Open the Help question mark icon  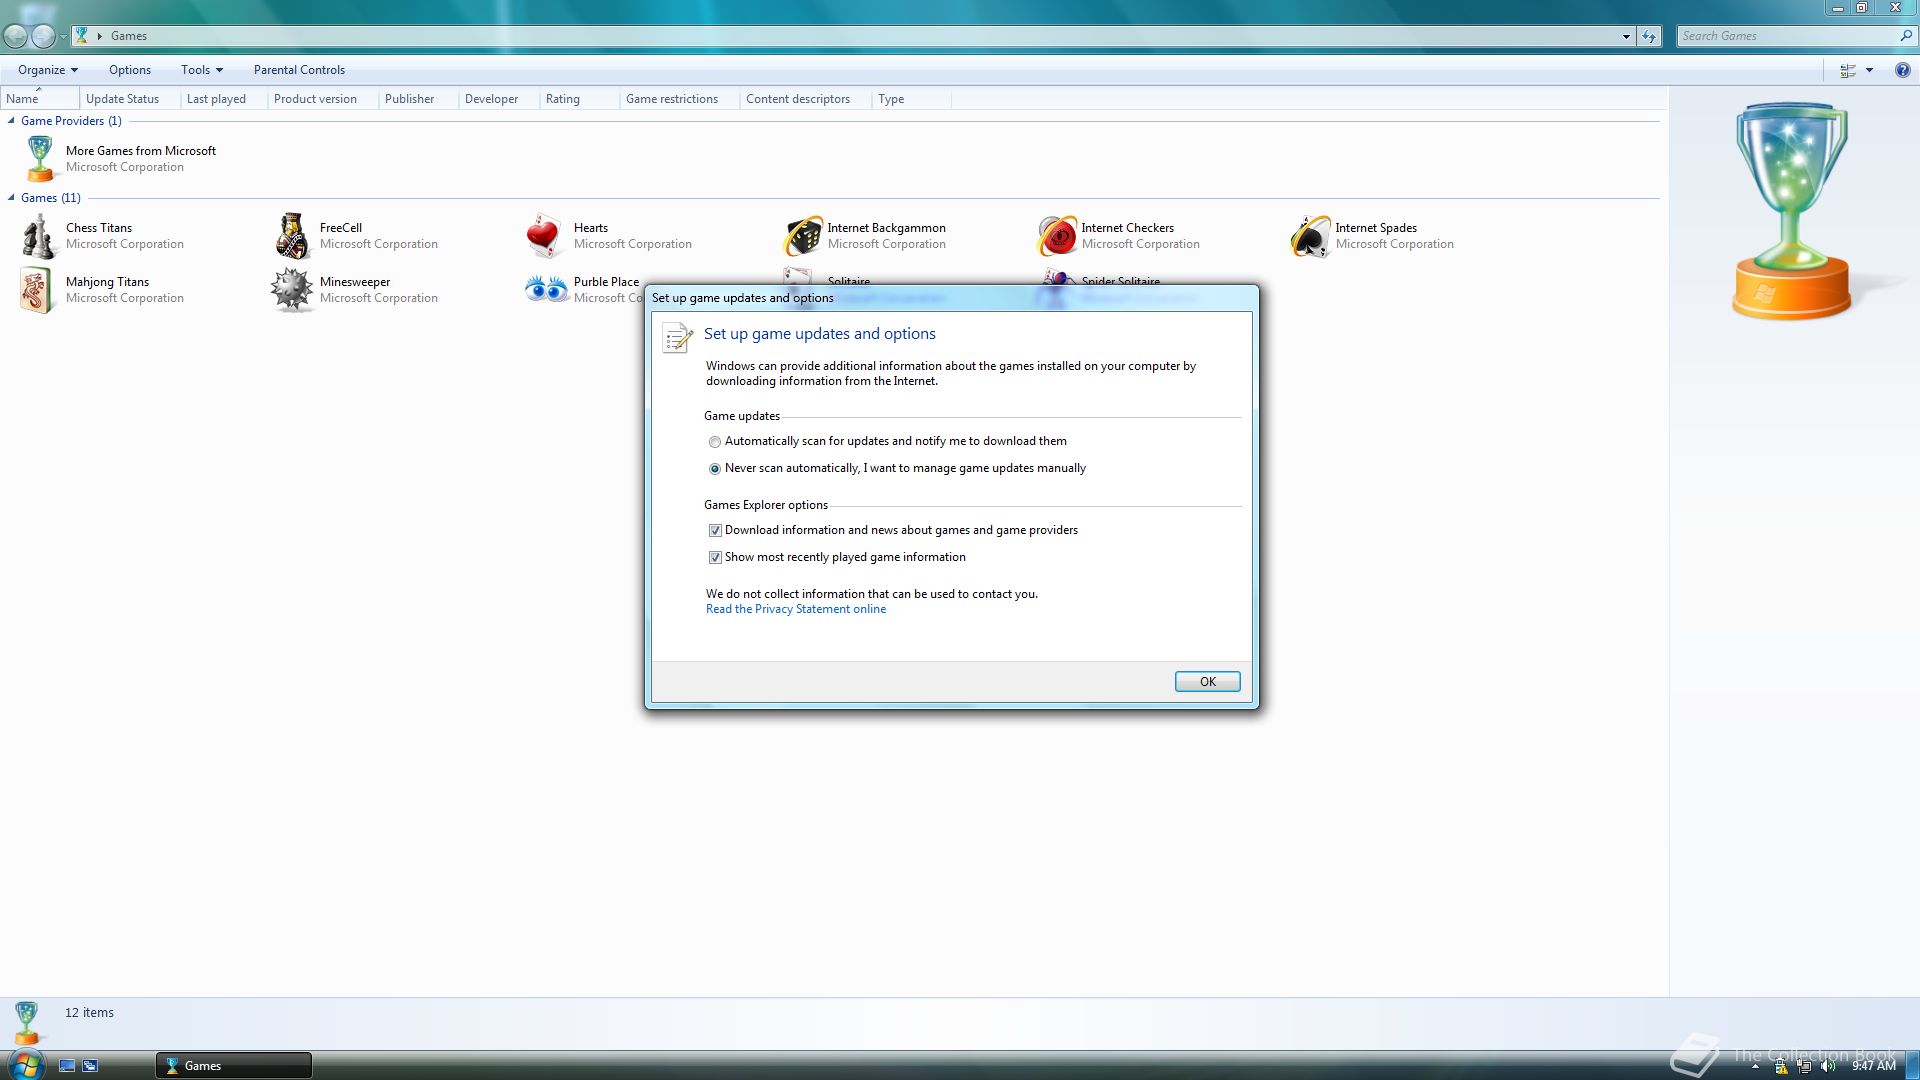click(1902, 70)
